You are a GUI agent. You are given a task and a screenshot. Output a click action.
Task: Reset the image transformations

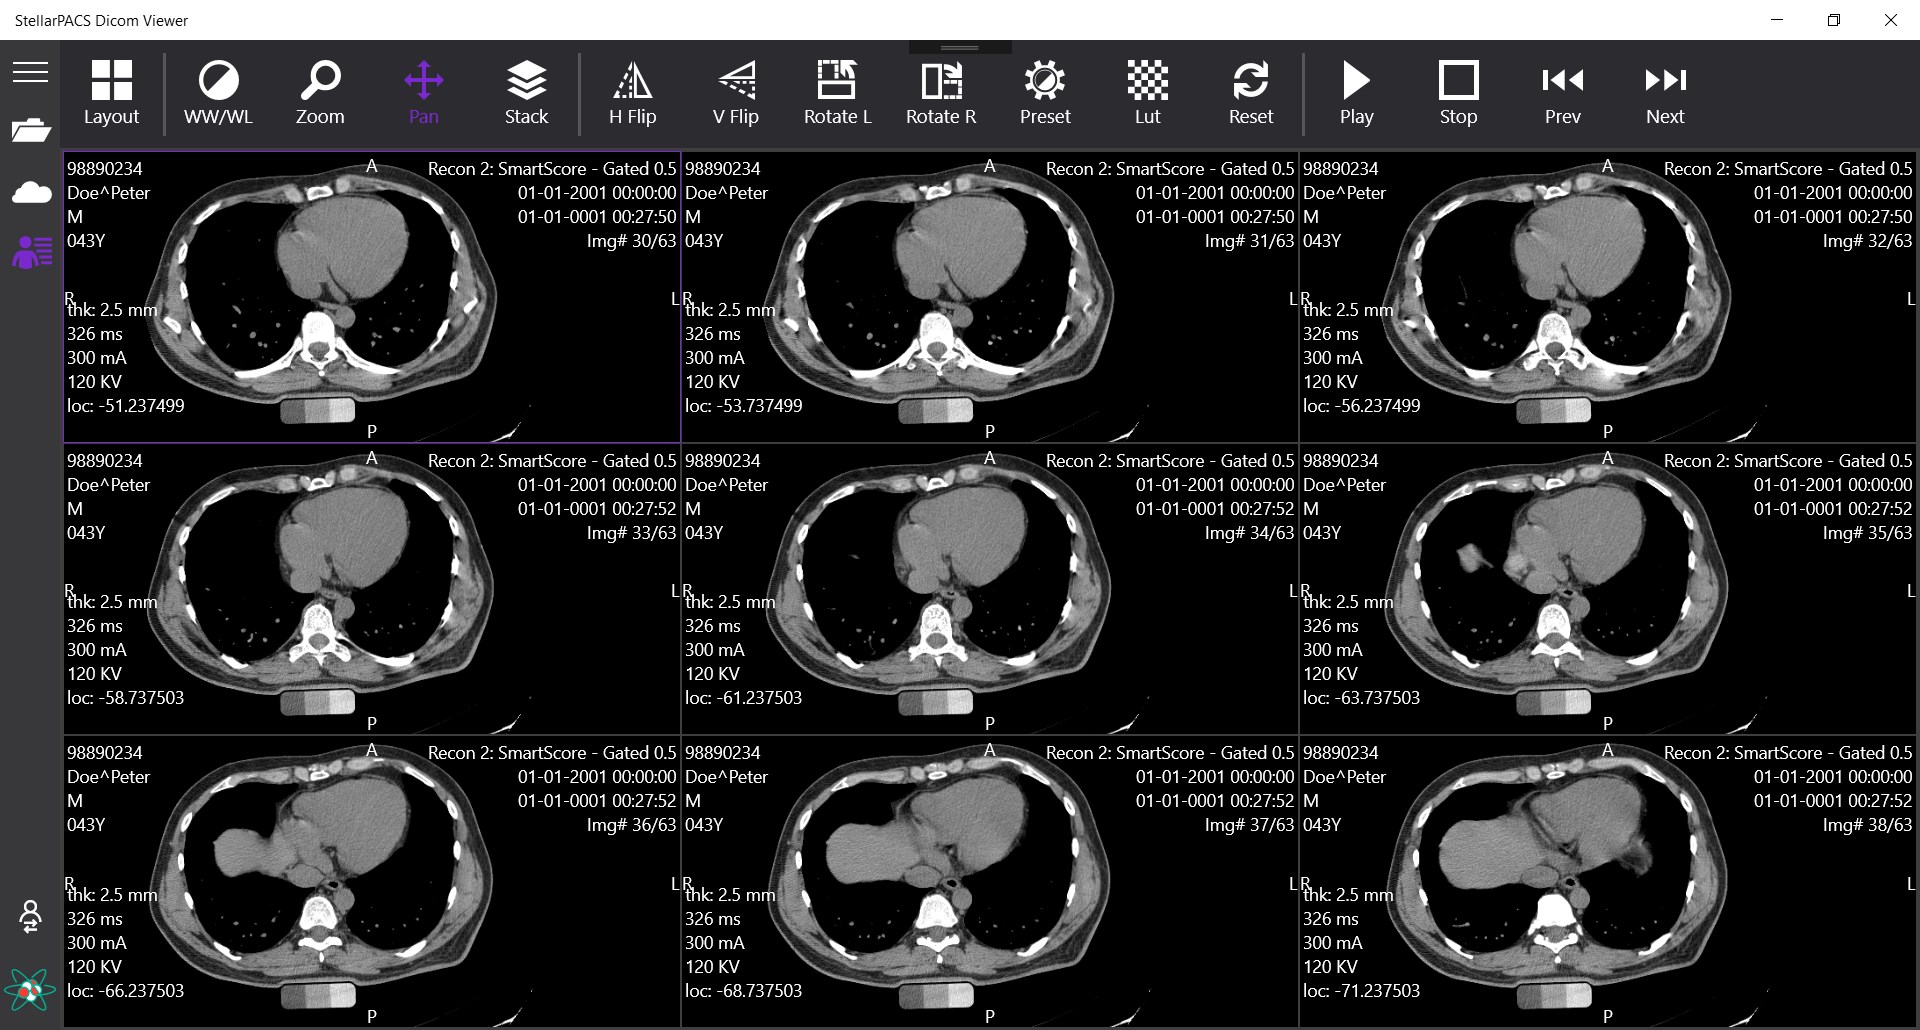(x=1251, y=93)
